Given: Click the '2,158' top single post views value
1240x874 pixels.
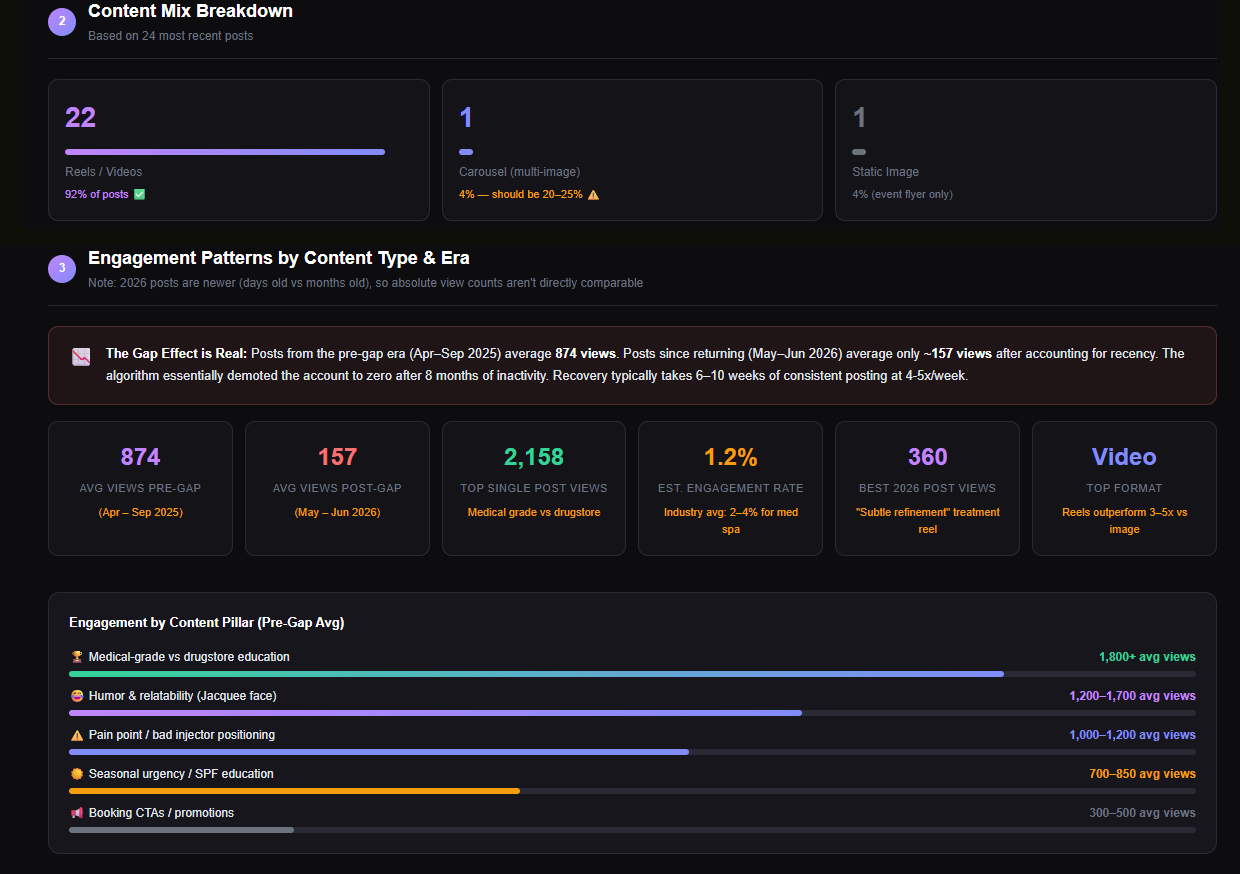Looking at the screenshot, I should 534,457.
